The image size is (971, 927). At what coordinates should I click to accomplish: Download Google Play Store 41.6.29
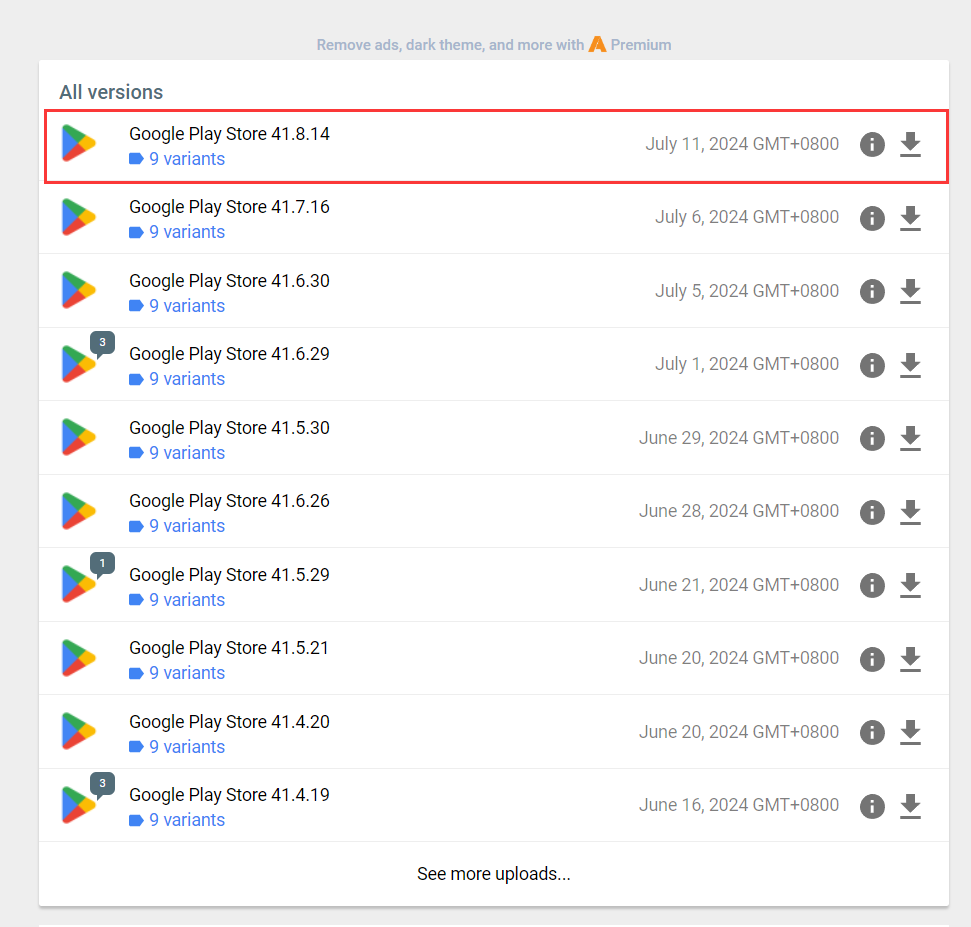pyautogui.click(x=910, y=365)
